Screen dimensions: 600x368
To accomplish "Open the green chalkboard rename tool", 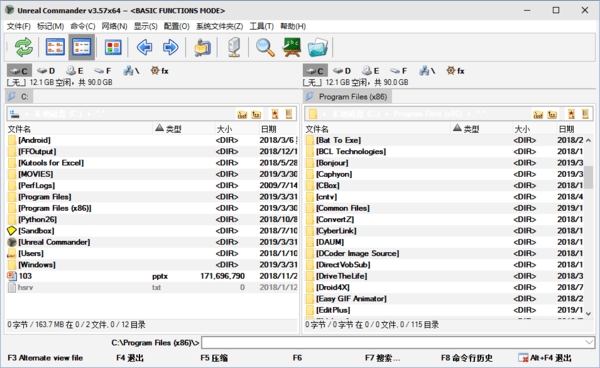I will tap(292, 47).
